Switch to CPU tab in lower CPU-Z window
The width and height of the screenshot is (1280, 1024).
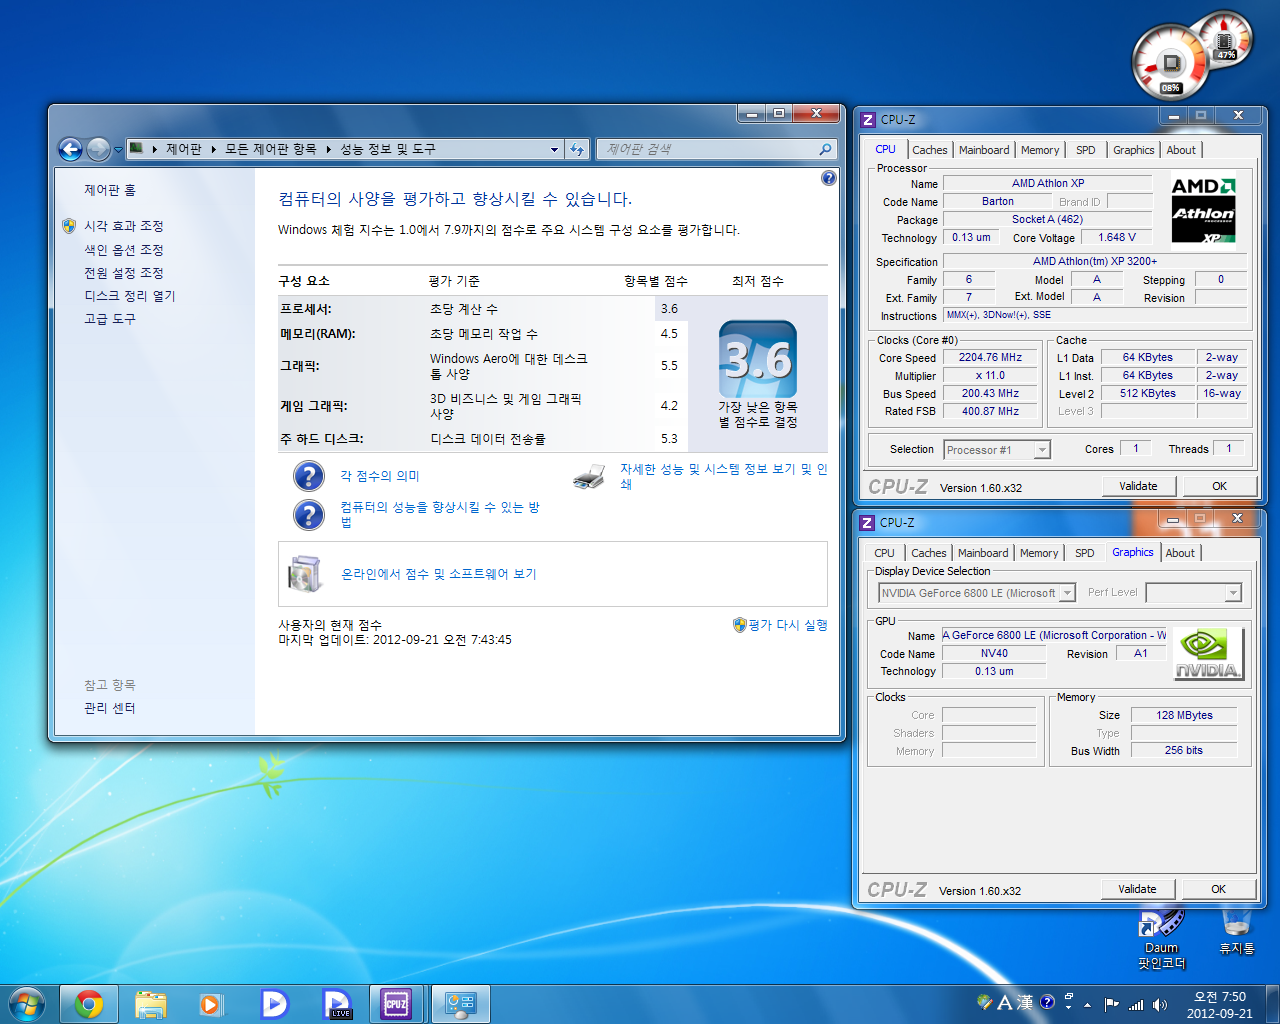click(885, 553)
